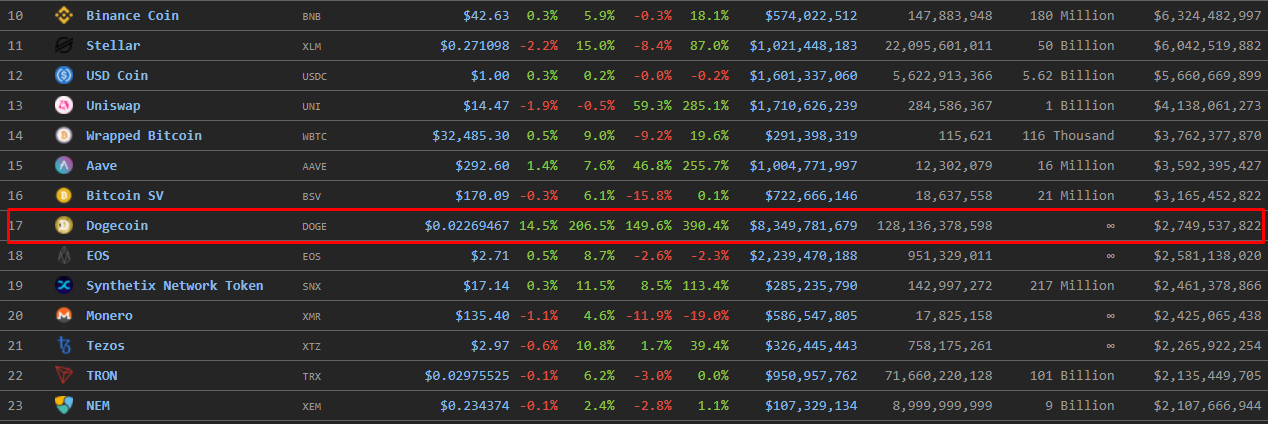Open the Synthetix Network Token link

[x=175, y=286]
